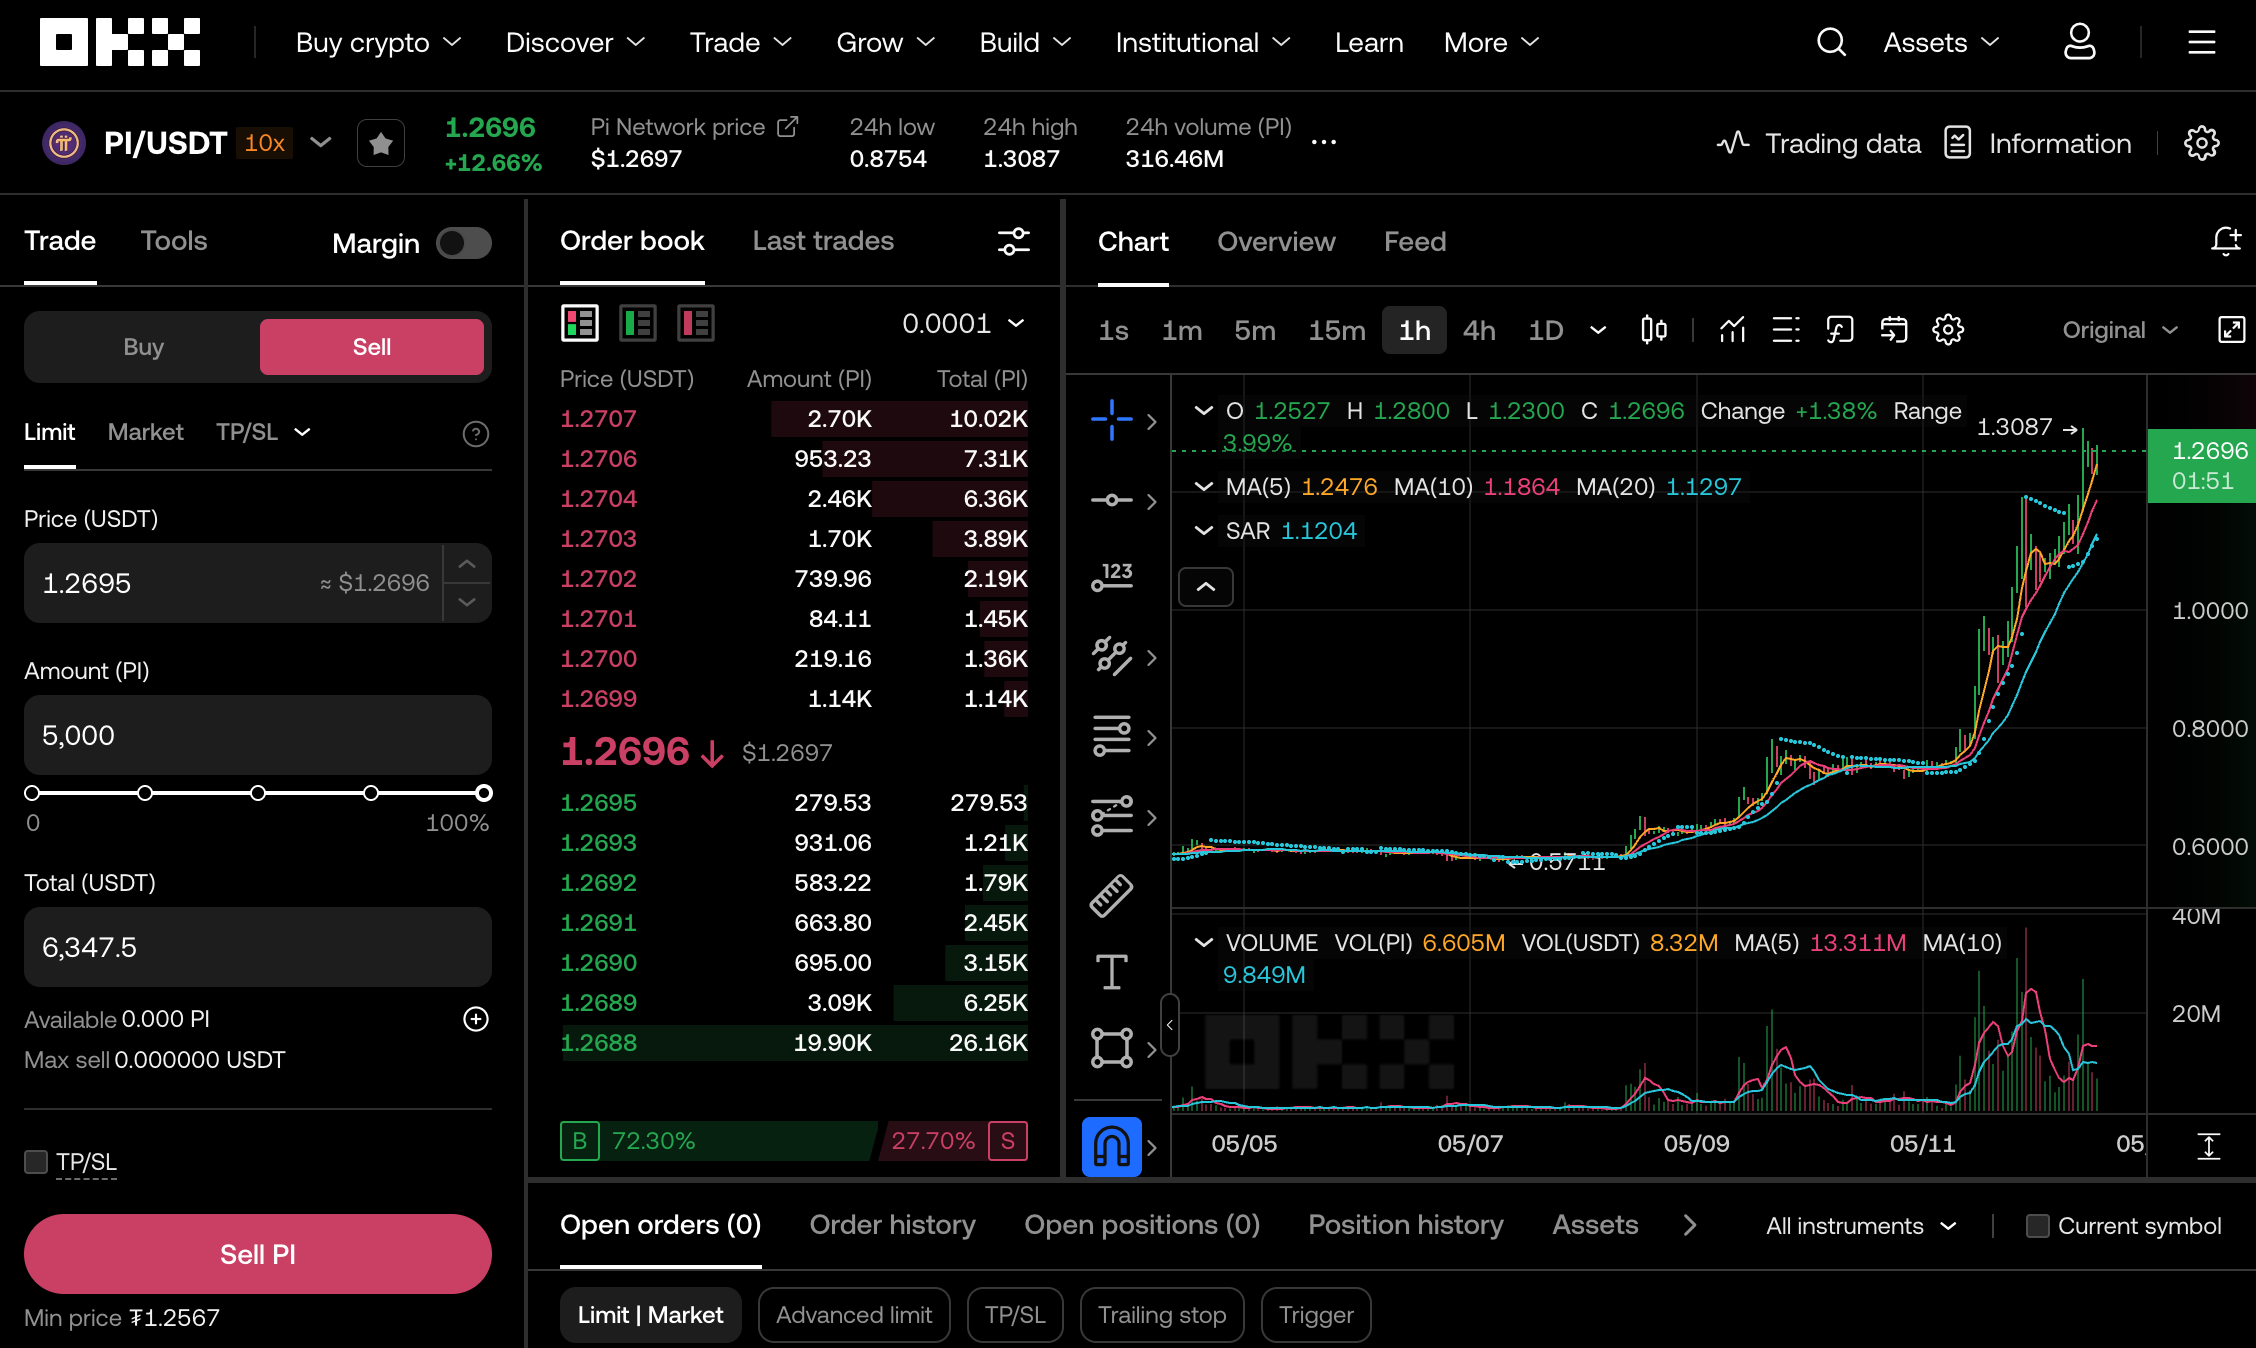This screenshot has width=2256, height=1348.
Task: Tick the Current symbol checkbox
Action: pos(2037,1226)
